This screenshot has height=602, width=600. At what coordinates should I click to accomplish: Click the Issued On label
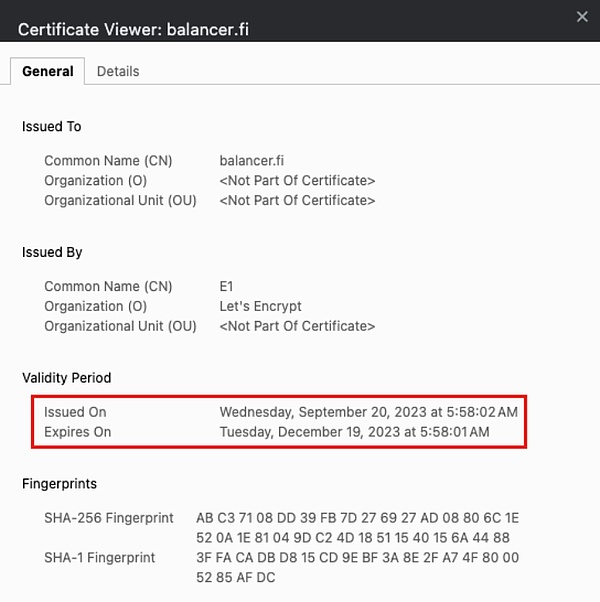pos(75,412)
